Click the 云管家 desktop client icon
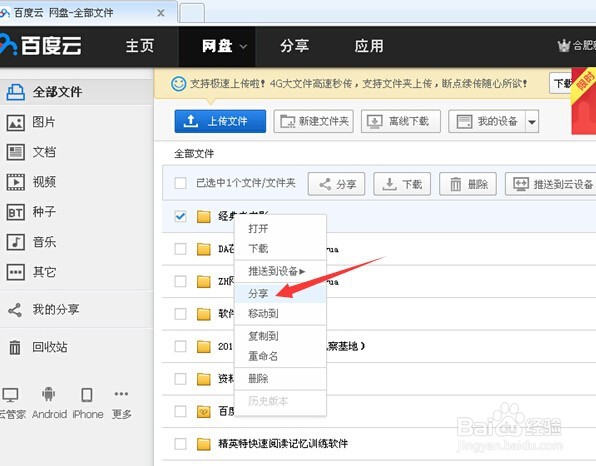Image resolution: width=596 pixels, height=466 pixels. point(10,395)
